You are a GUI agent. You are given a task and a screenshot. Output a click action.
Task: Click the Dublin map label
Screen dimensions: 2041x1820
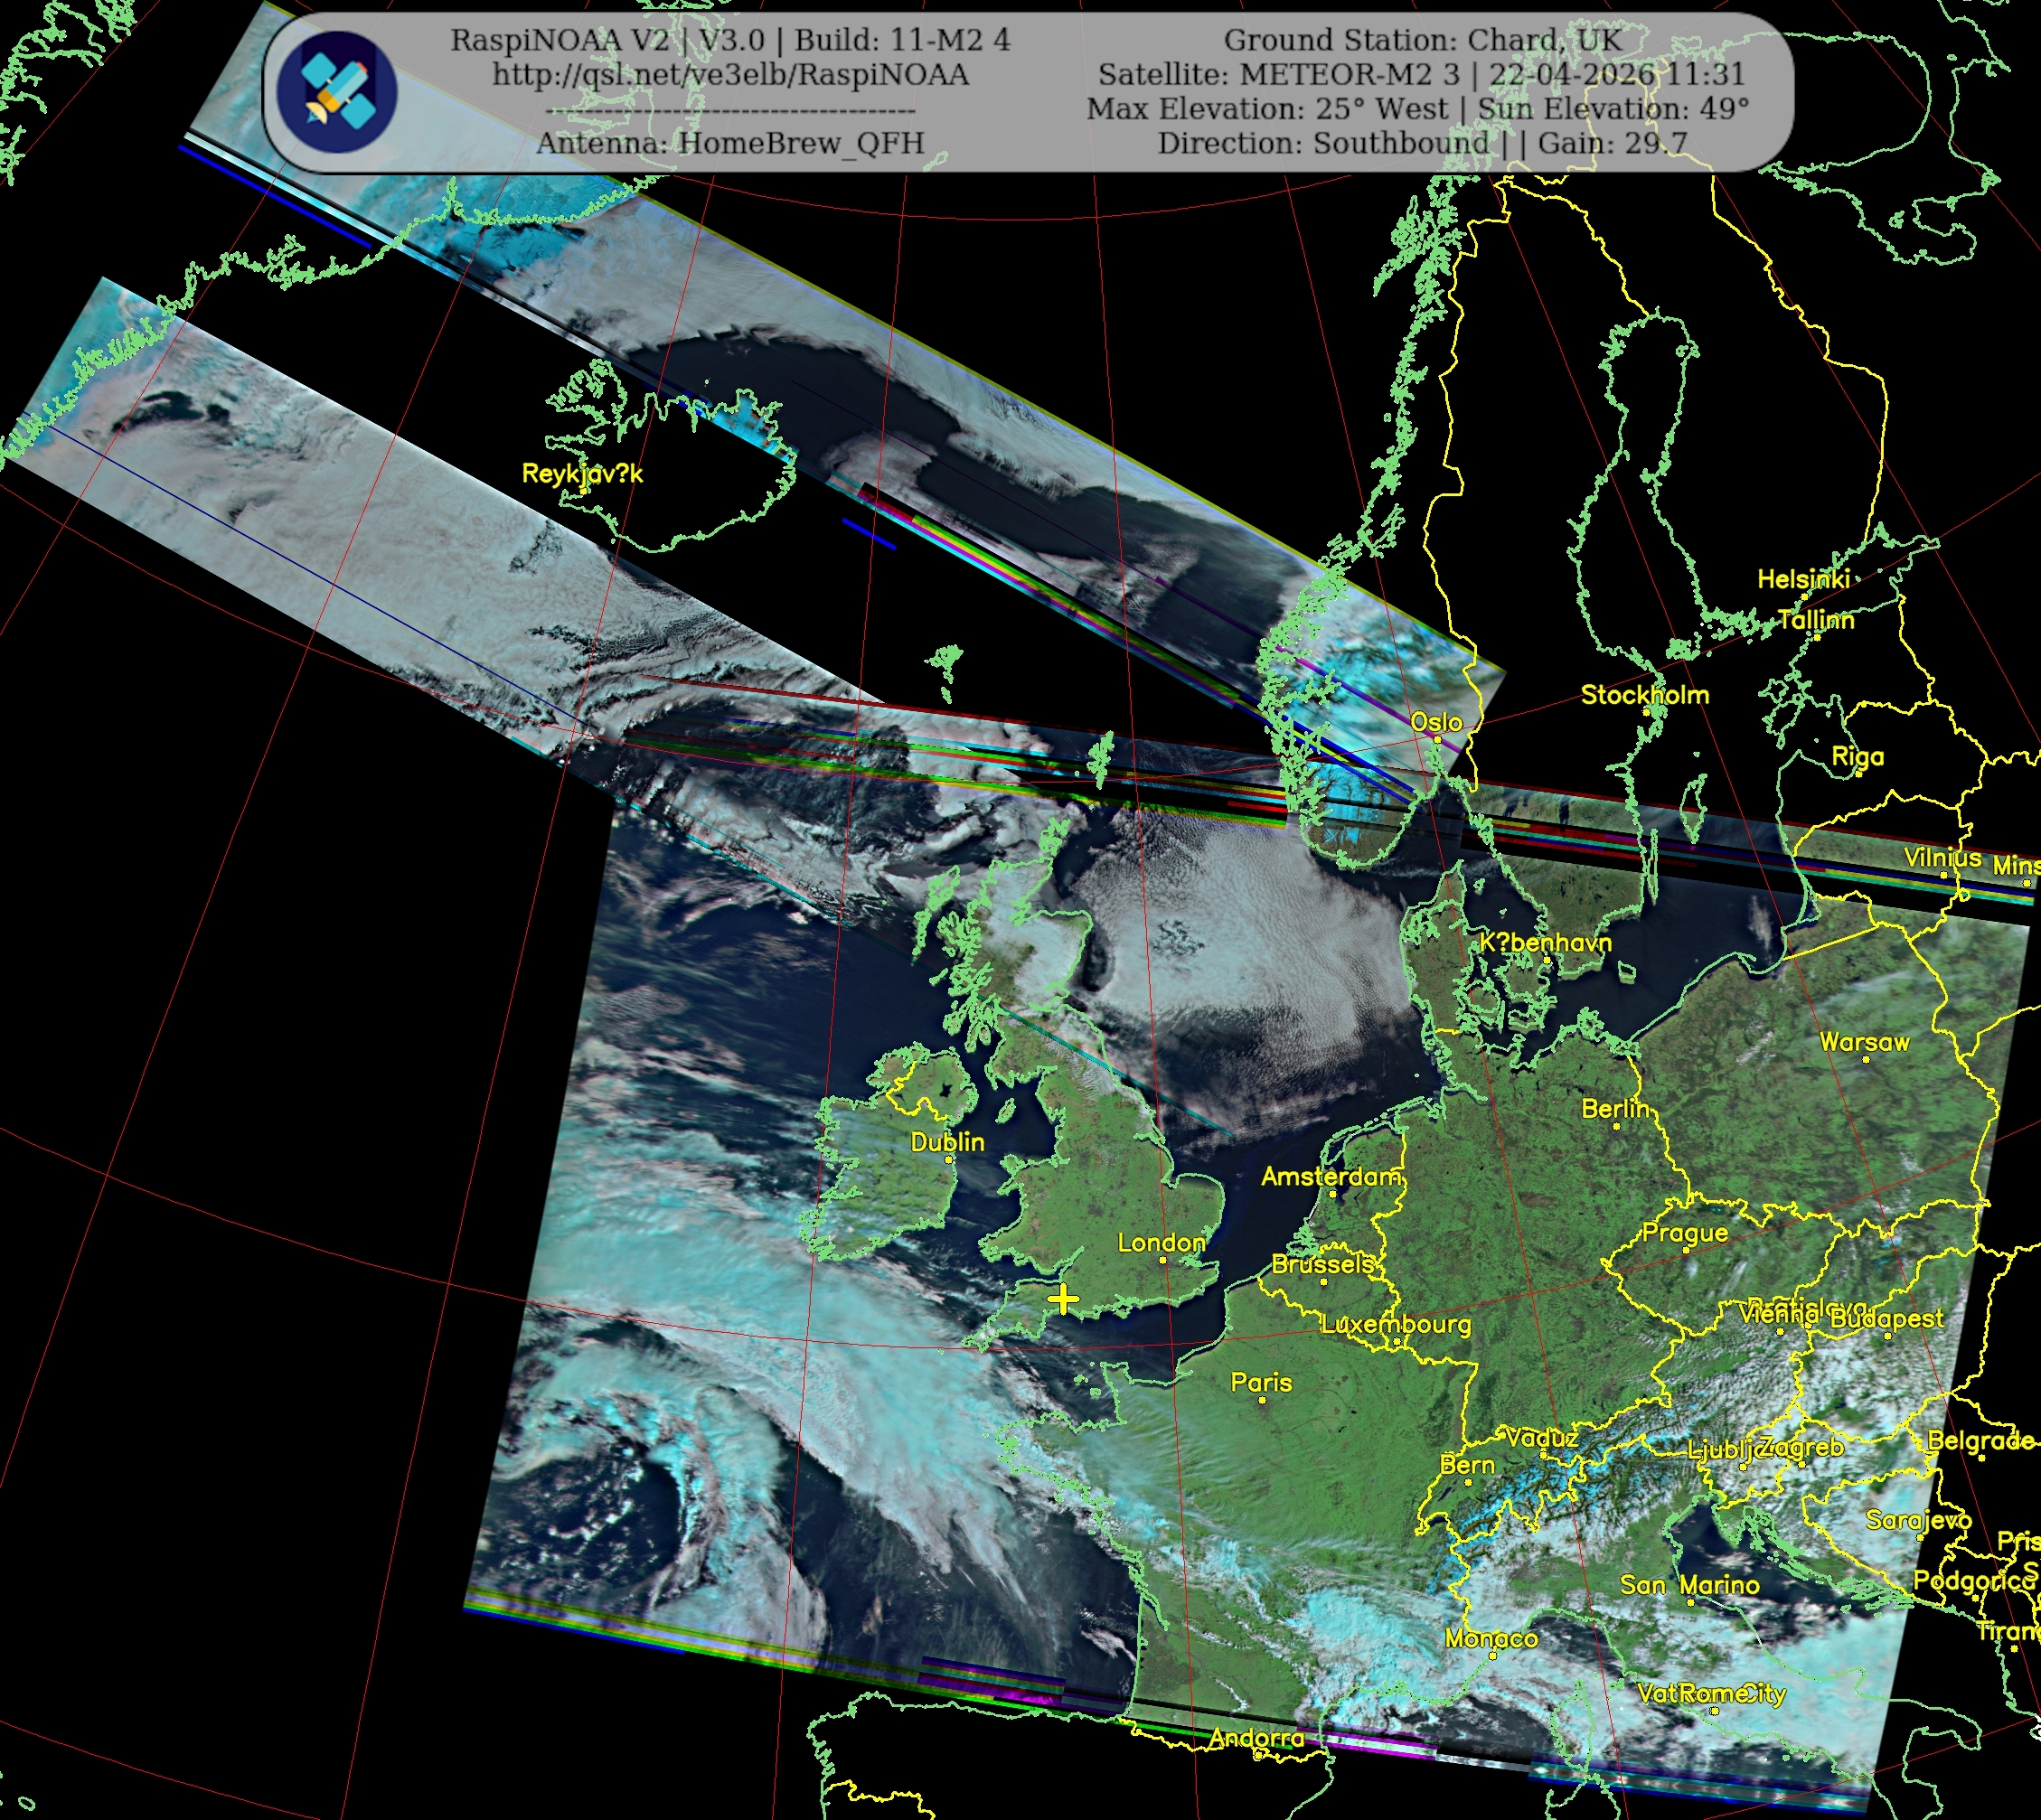(947, 1142)
